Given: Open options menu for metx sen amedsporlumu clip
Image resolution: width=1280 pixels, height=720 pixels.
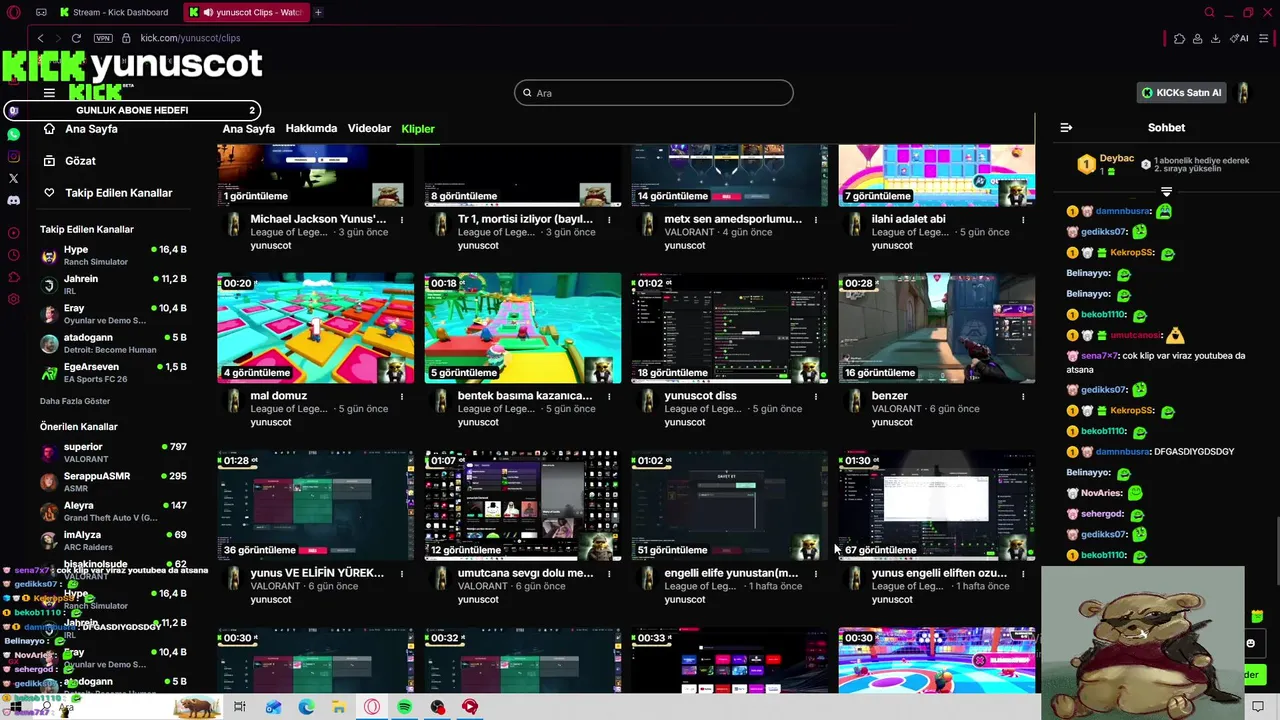Looking at the screenshot, I should (x=816, y=219).
